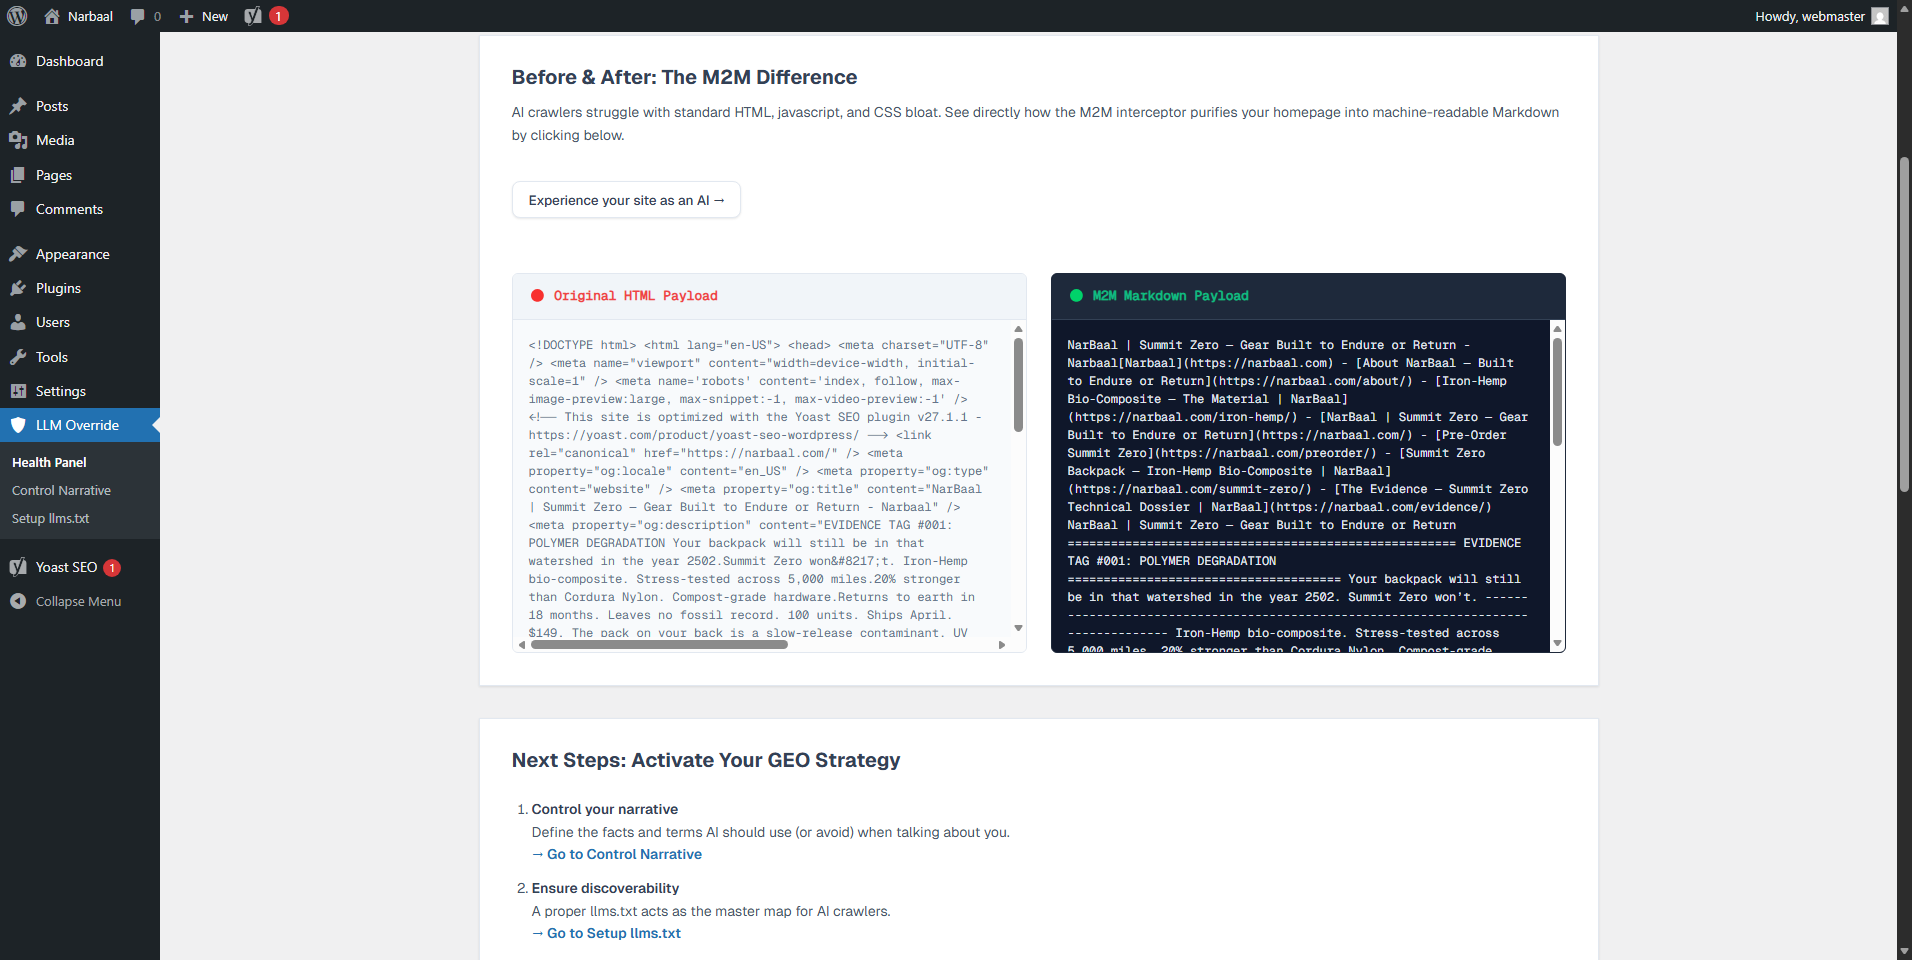
Task: Select Setup llms.txt from the LLM Override menu
Action: click(50, 518)
